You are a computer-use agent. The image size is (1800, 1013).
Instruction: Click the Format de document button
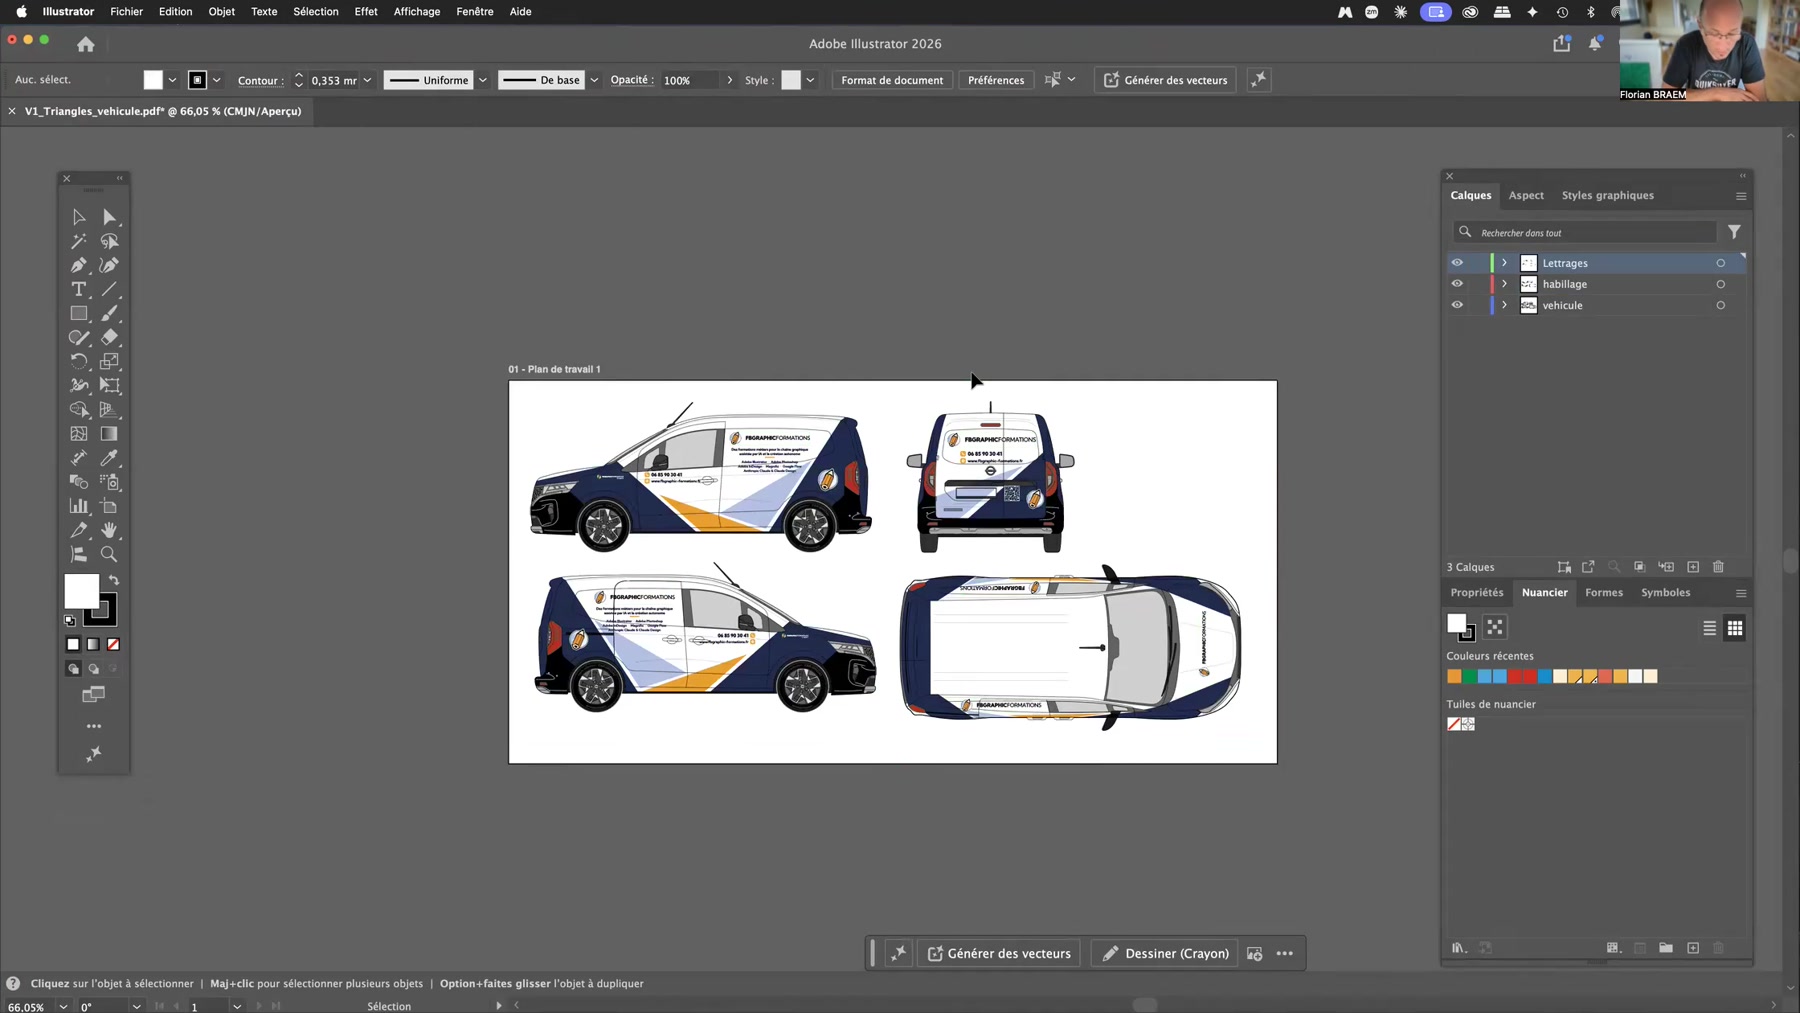pos(892,80)
